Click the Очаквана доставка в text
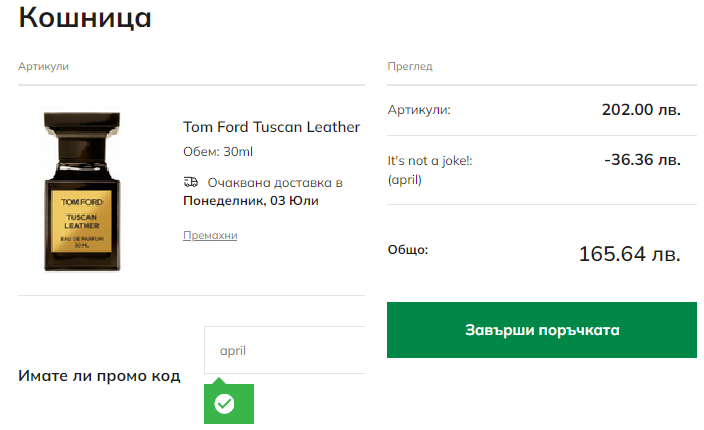 275,183
